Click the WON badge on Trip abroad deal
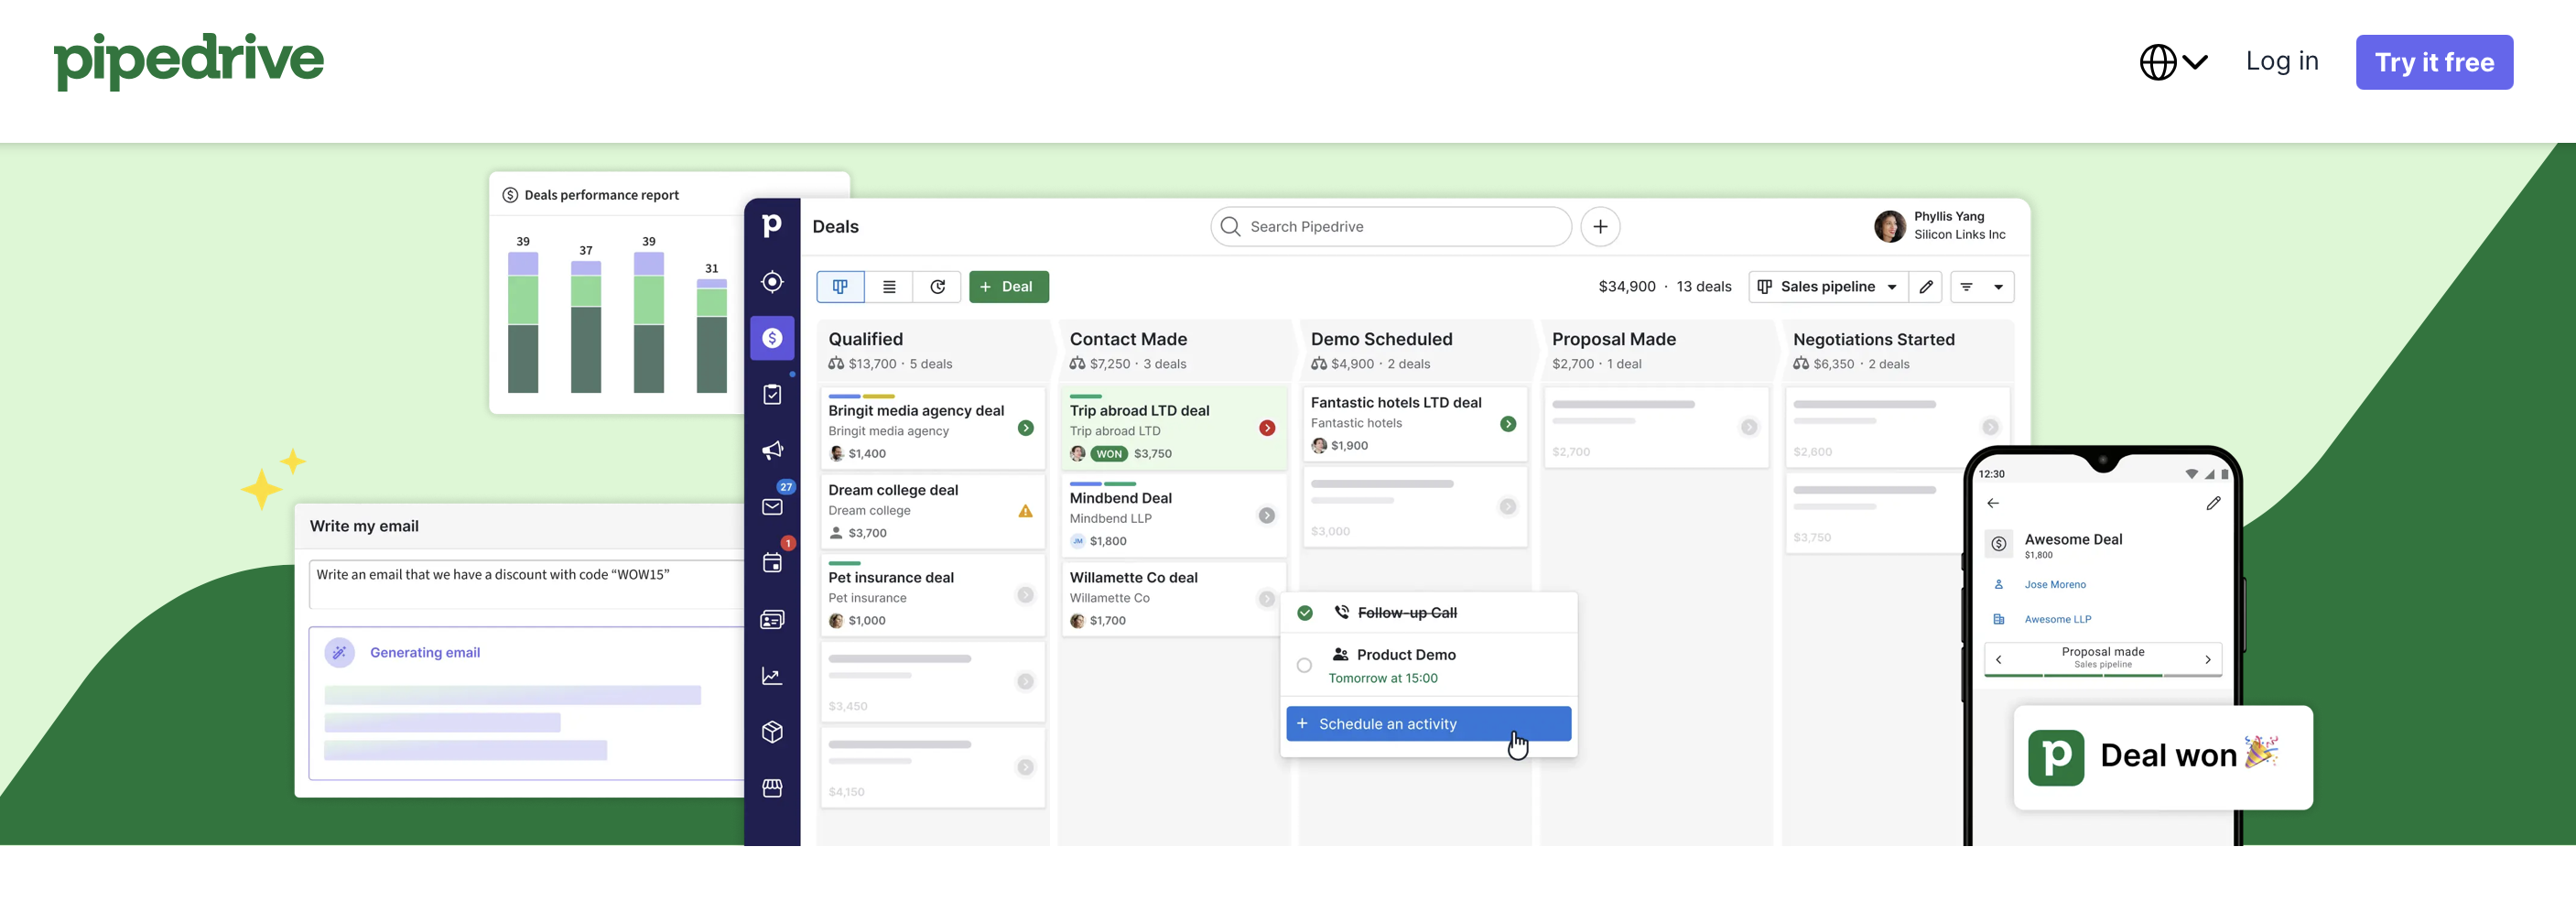The image size is (2576, 901). click(x=1109, y=454)
